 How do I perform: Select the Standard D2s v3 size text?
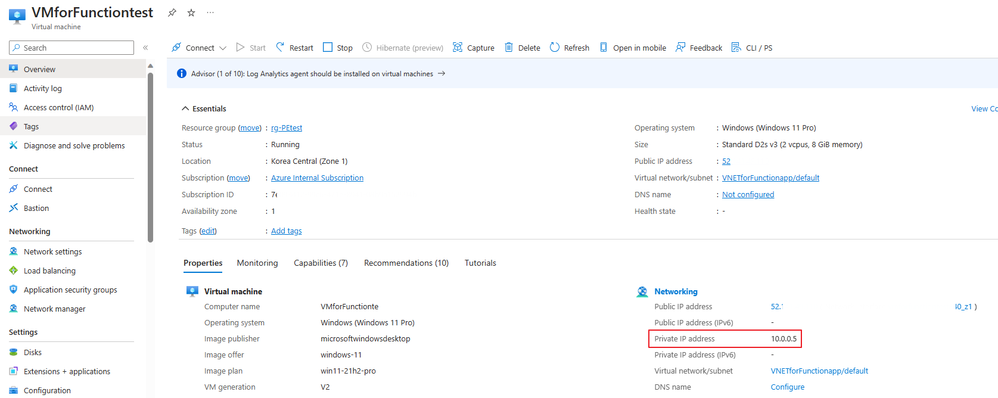[792, 145]
